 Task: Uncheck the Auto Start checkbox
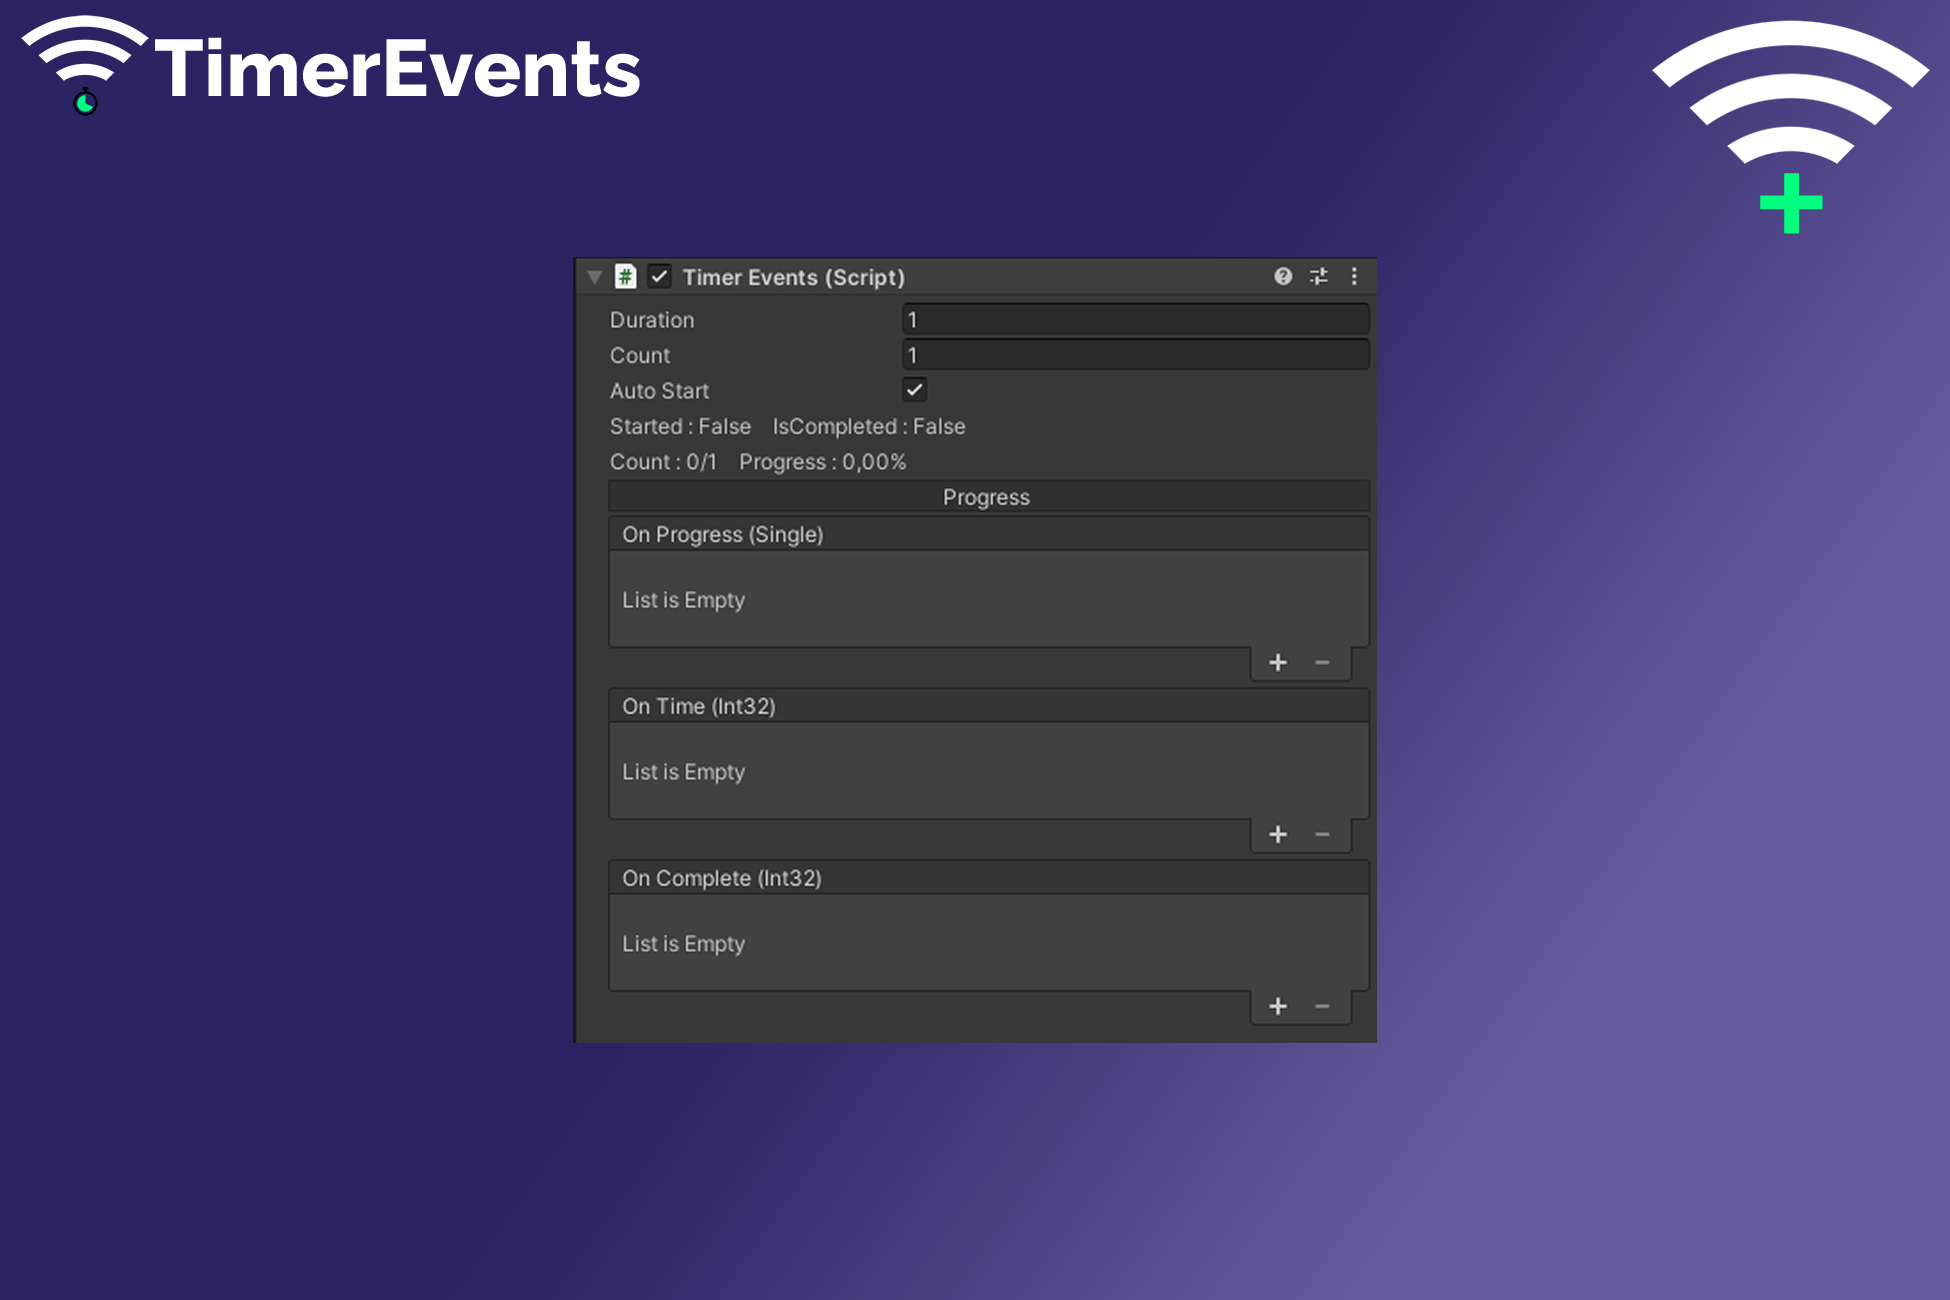914,390
